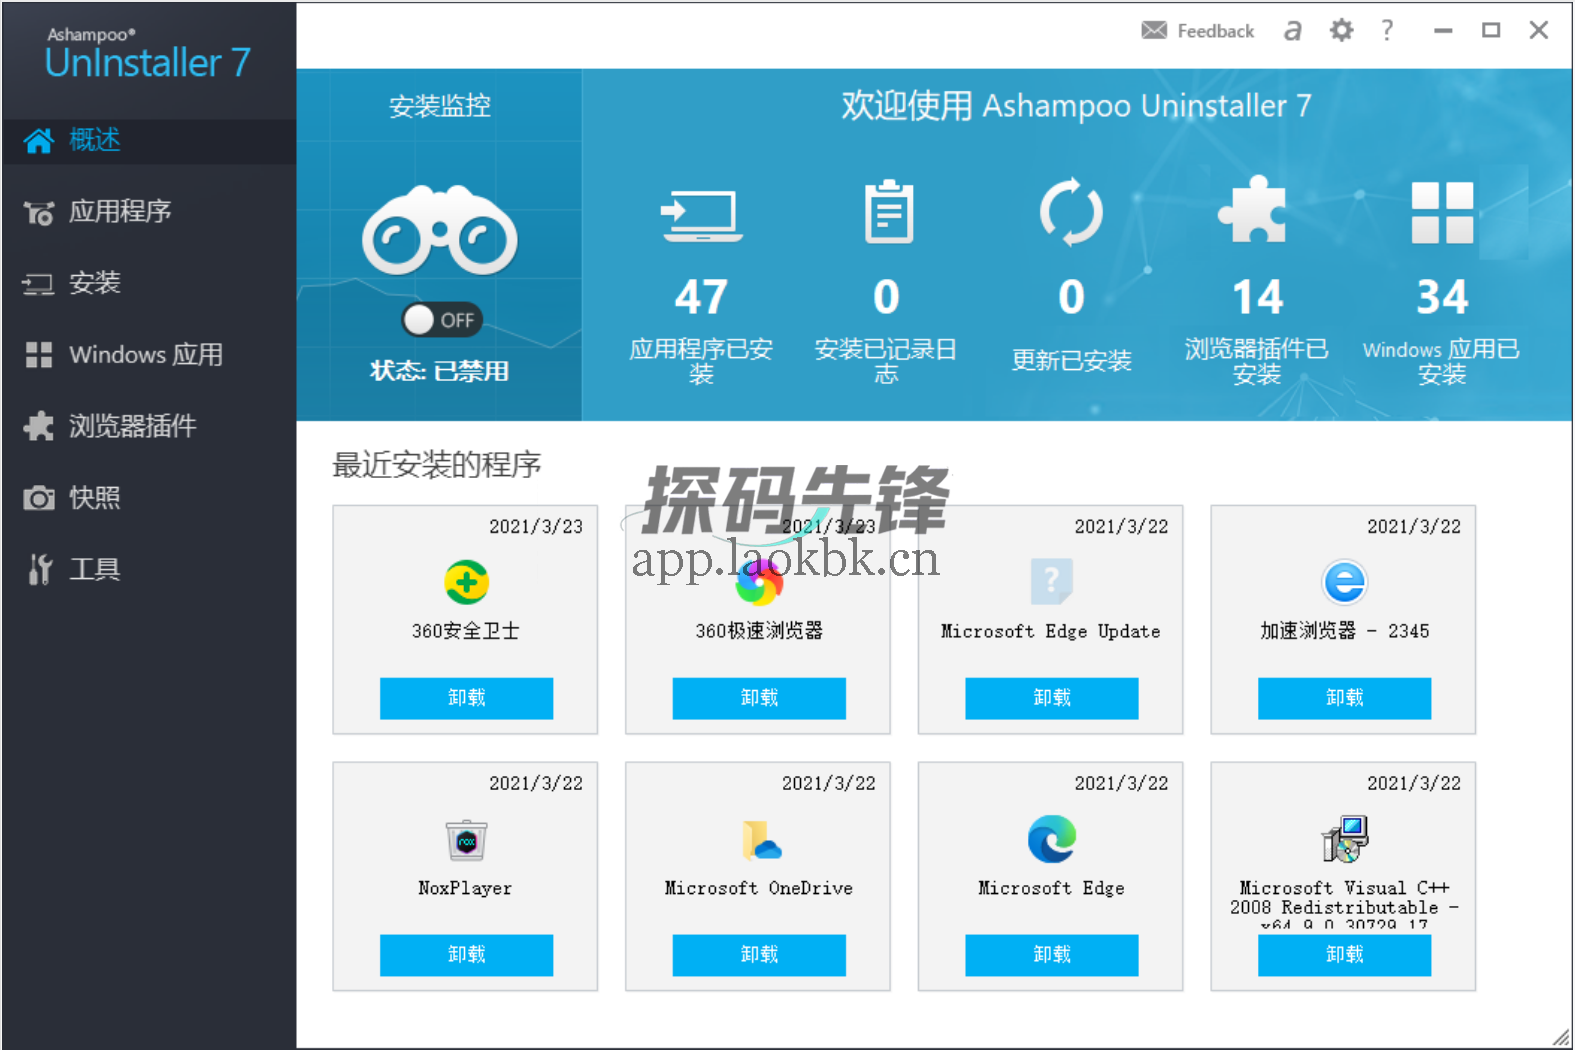Screen dimensions: 1575x1050
Task: Click 卸载 under 加速浏览器 - 2345
Action: tap(1344, 698)
